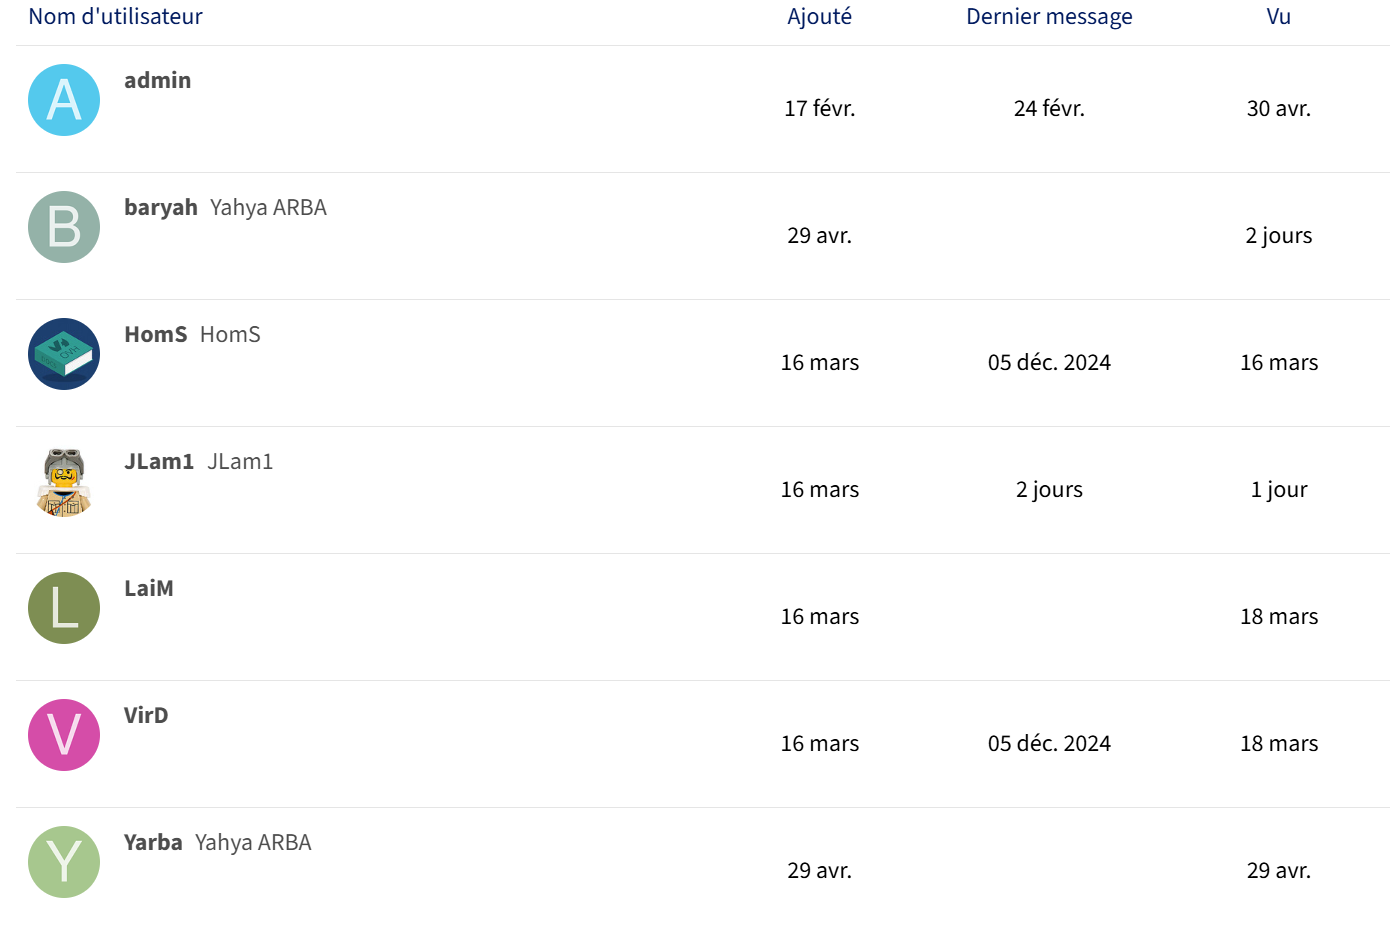This screenshot has height=931, width=1390.
Task: Sort by Ajouté column header
Action: coord(820,16)
